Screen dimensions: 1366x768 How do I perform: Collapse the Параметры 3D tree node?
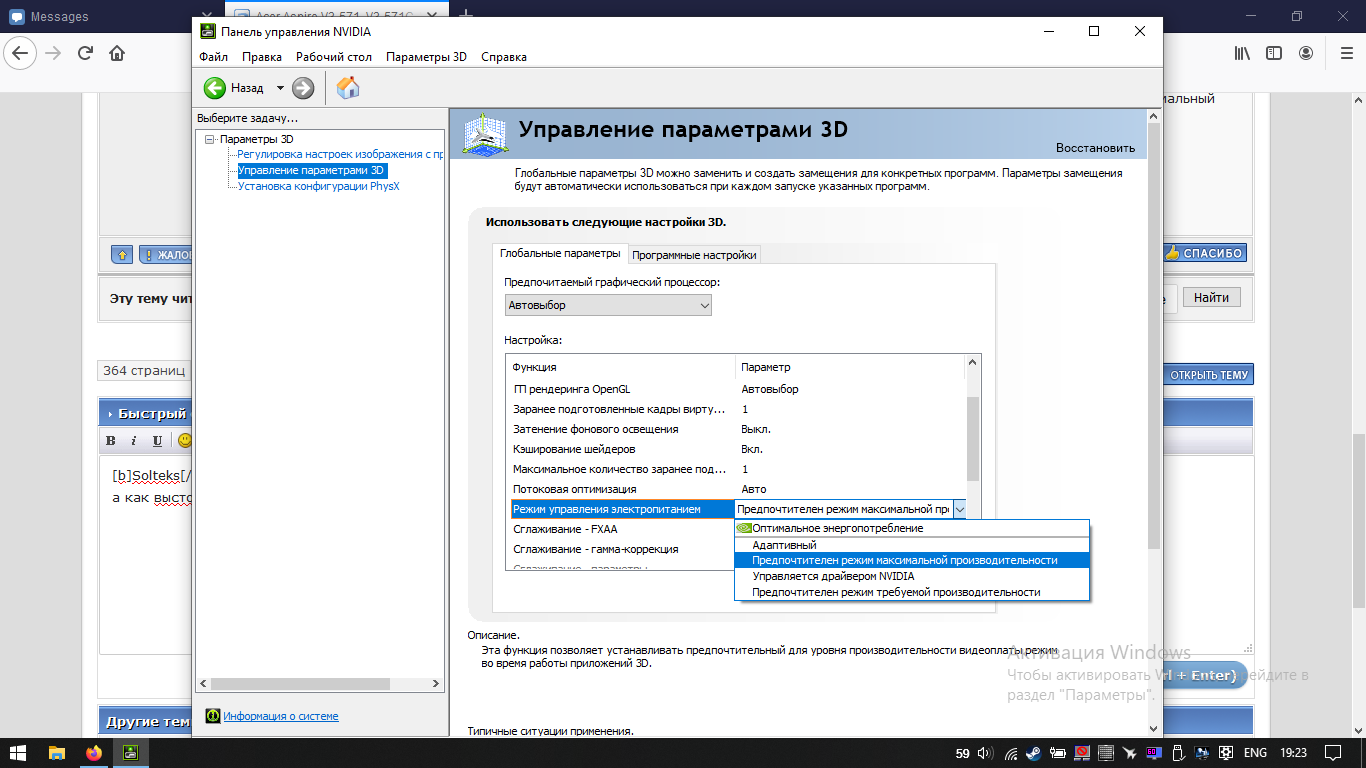coord(209,139)
